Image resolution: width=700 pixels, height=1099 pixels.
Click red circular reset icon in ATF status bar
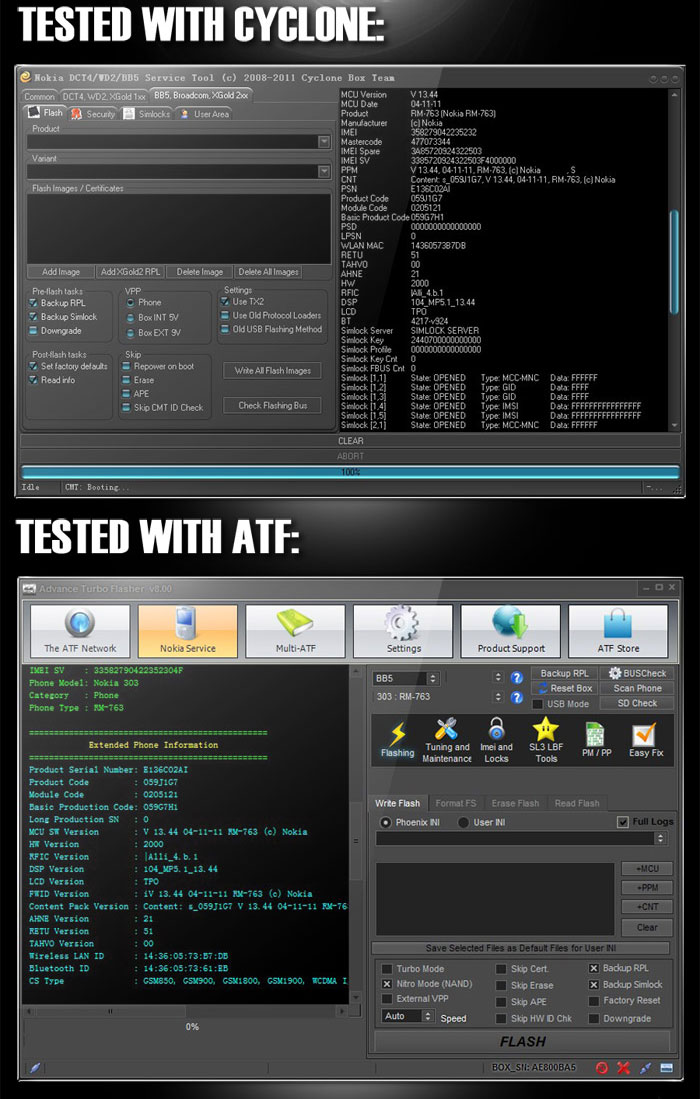click(601, 1067)
